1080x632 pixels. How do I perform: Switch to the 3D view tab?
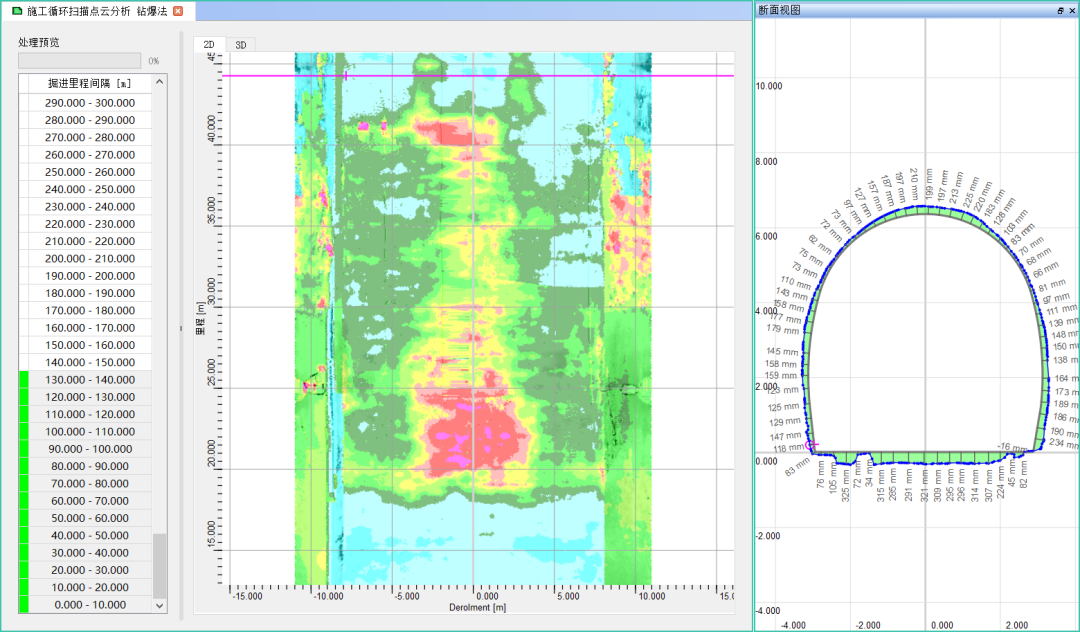(240, 45)
